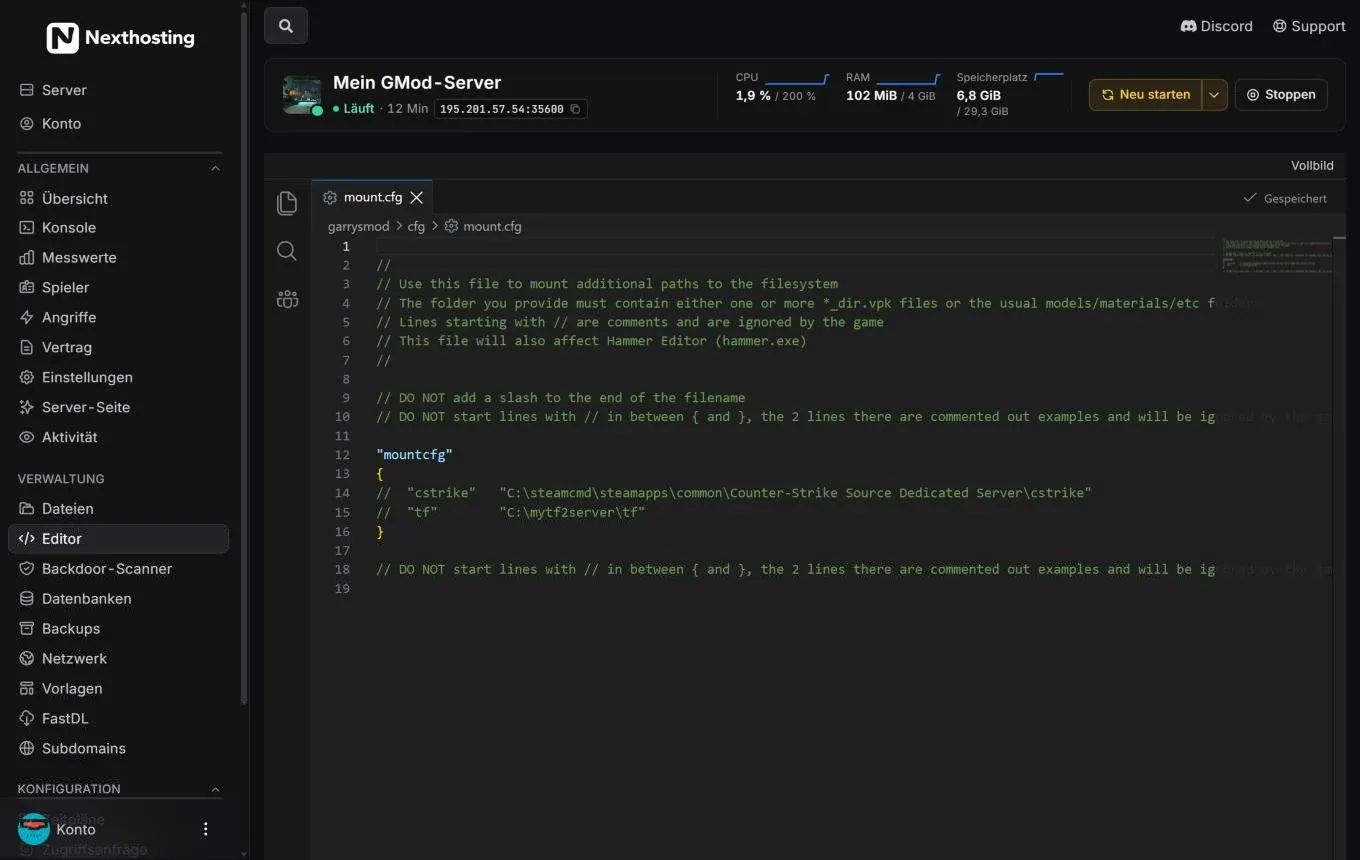
Task: Open Discord link in header
Action: pos(1217,26)
